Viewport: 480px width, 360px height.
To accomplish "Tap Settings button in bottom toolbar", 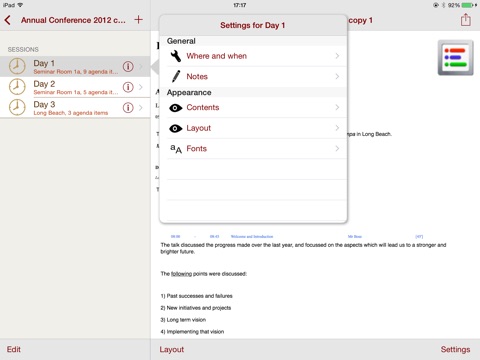I will [455, 349].
